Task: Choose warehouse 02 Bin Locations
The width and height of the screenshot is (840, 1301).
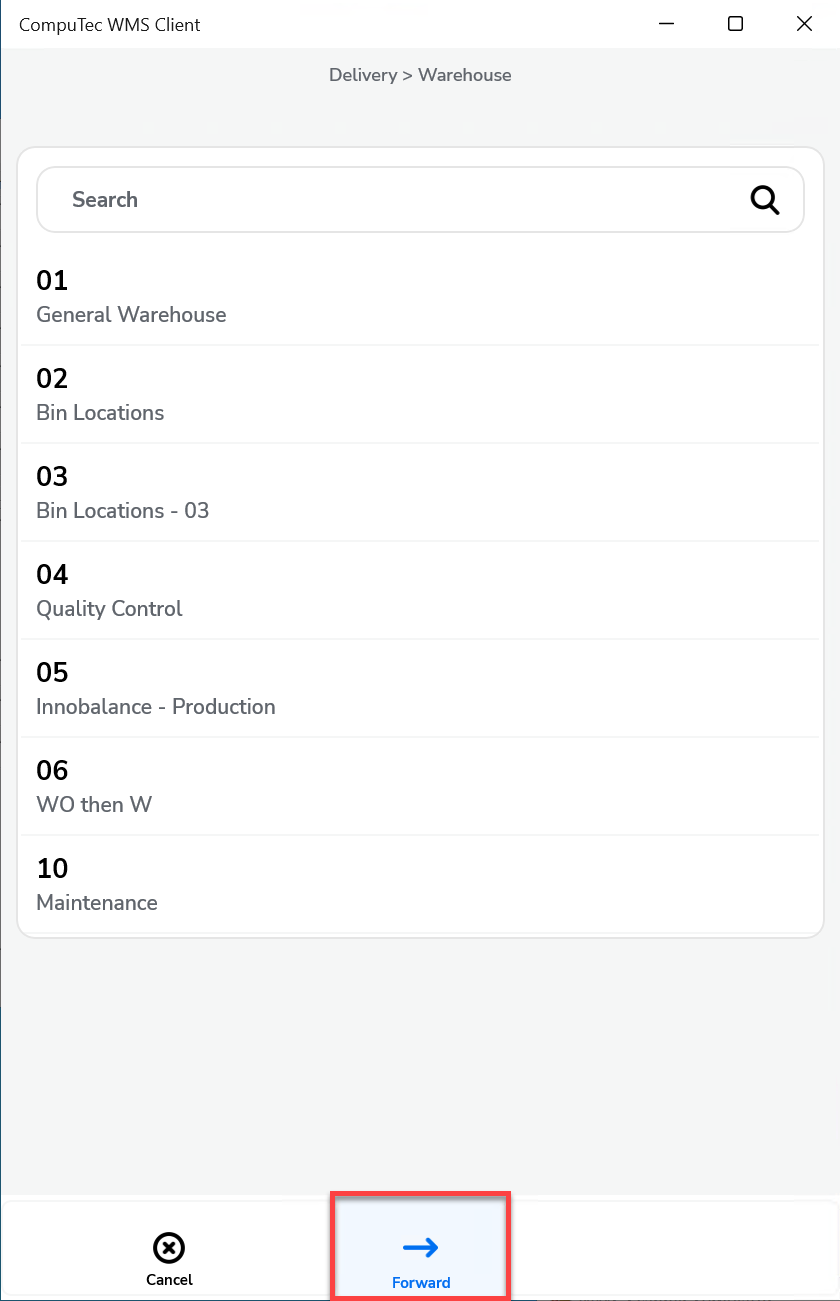Action: click(420, 394)
